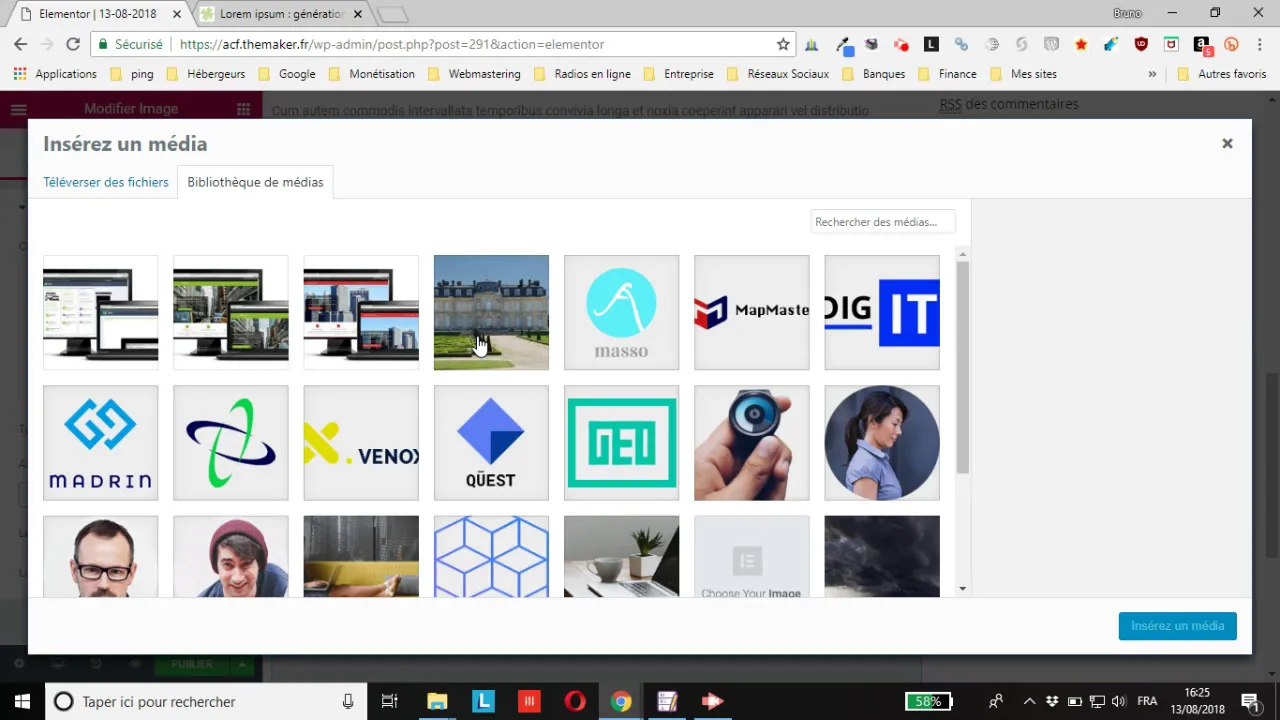Select the circular woman portrait thumbnail
Screen dimensions: 1280x720
coord(882,443)
